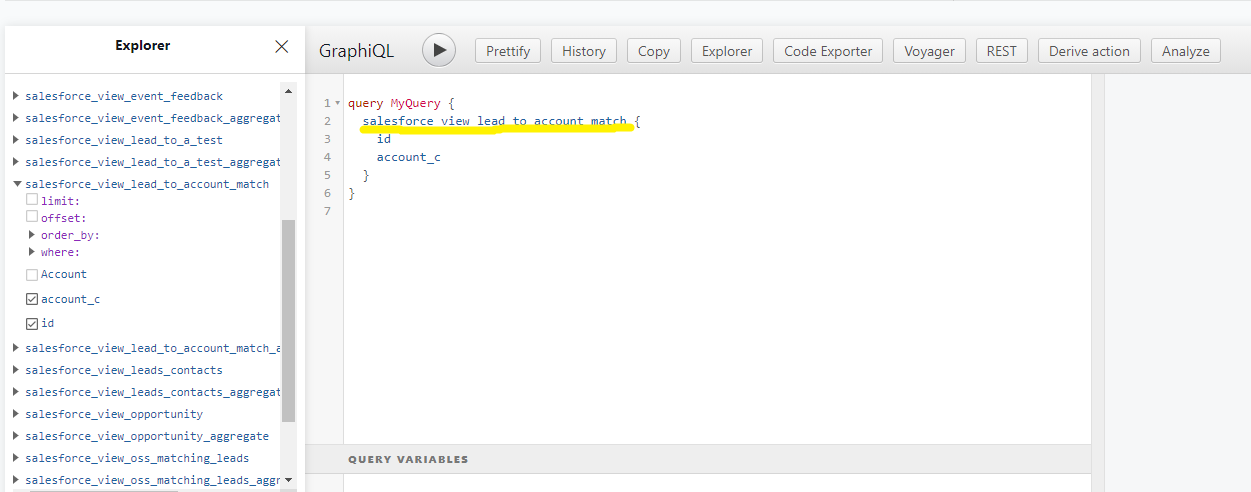Click the REST button
The image size is (1251, 492).
(1002, 51)
